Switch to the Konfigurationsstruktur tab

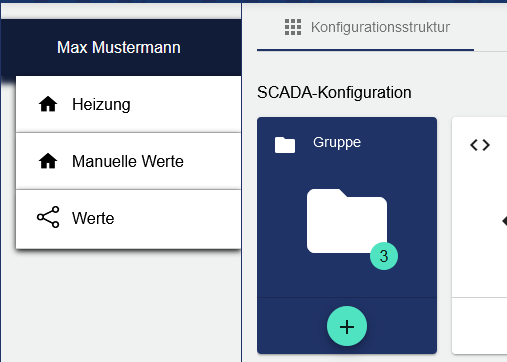point(366,28)
